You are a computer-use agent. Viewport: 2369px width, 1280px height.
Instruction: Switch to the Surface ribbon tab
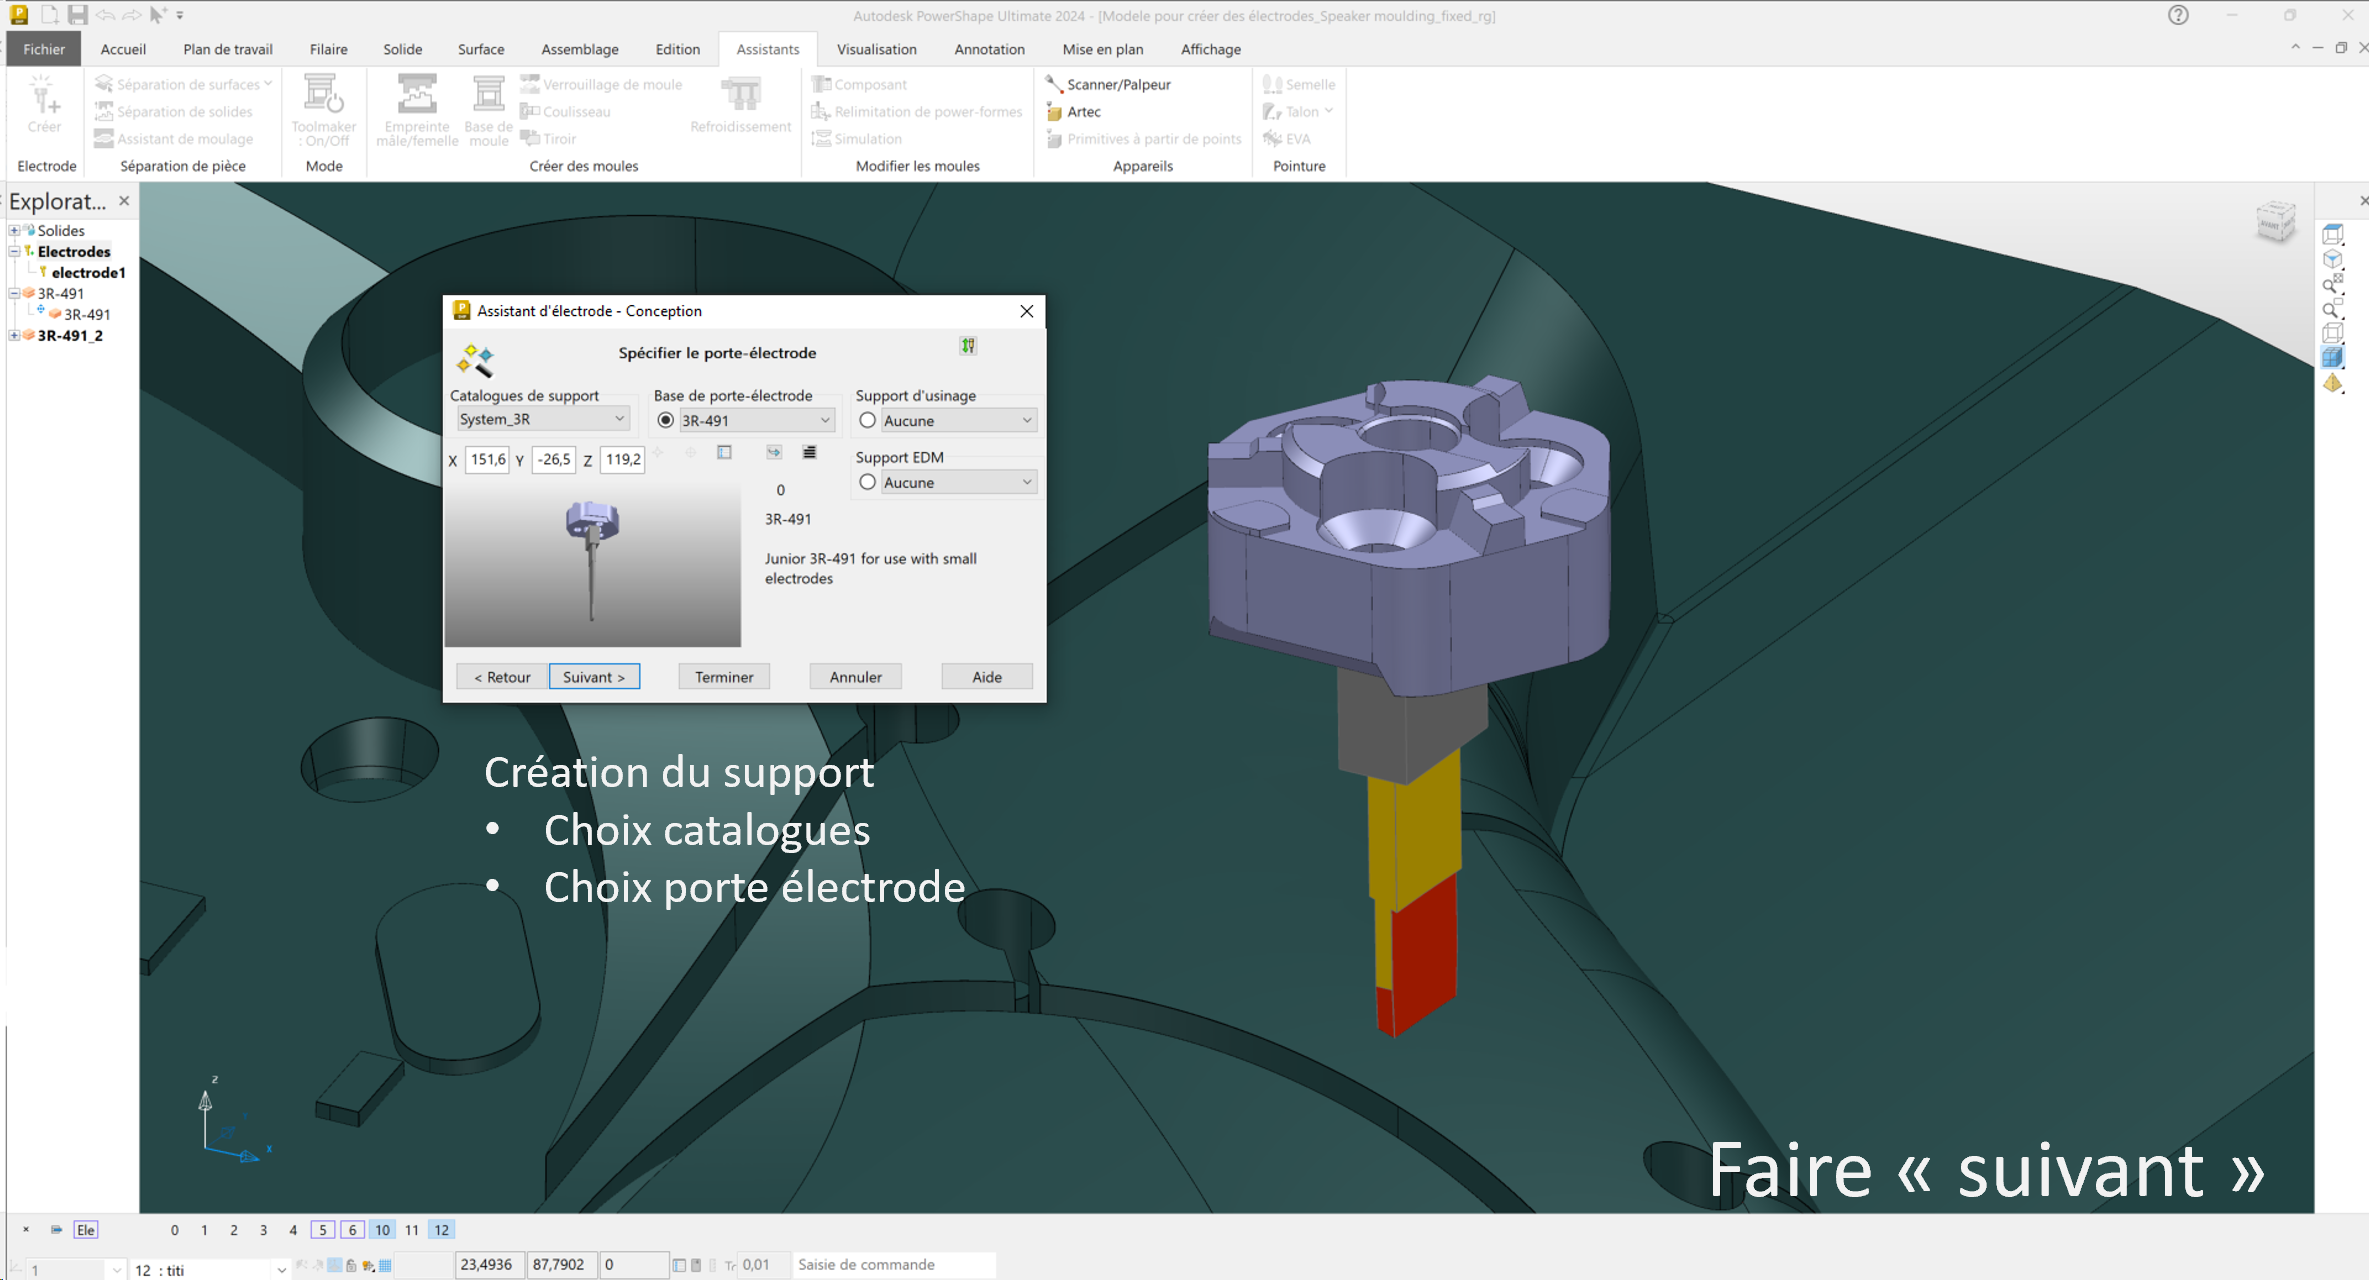[480, 49]
